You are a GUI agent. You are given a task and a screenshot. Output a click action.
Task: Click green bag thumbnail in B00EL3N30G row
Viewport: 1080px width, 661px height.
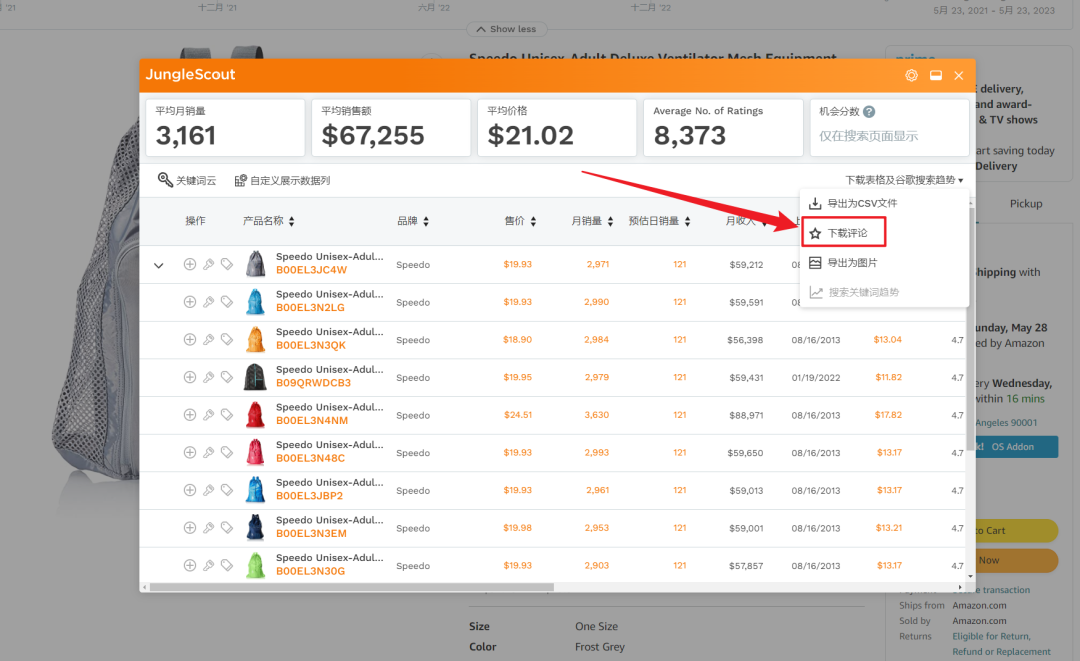click(x=256, y=565)
